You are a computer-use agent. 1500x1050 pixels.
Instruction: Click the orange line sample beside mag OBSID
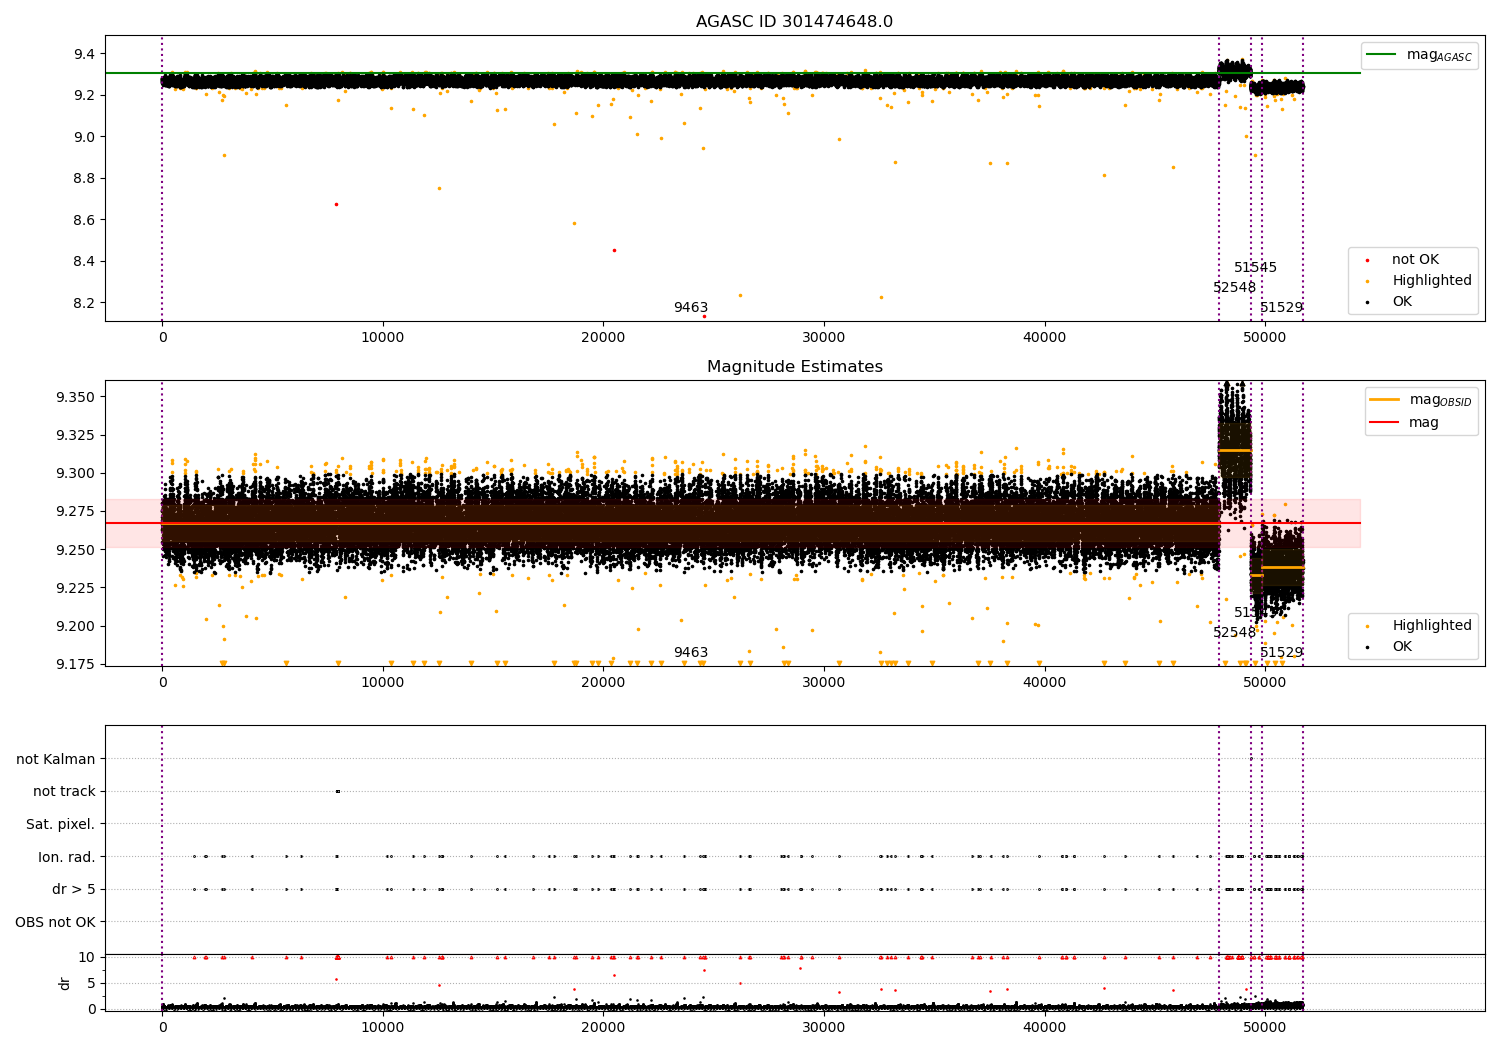click(x=1384, y=400)
